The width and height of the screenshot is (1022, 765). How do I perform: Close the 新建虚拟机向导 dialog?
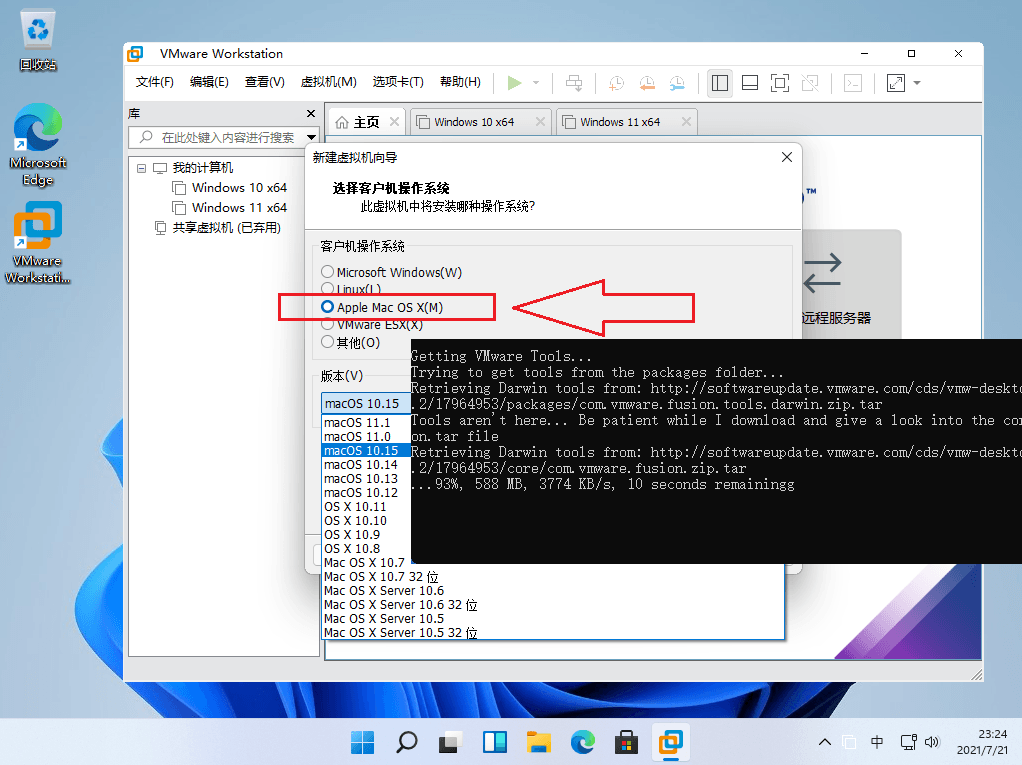(x=787, y=157)
